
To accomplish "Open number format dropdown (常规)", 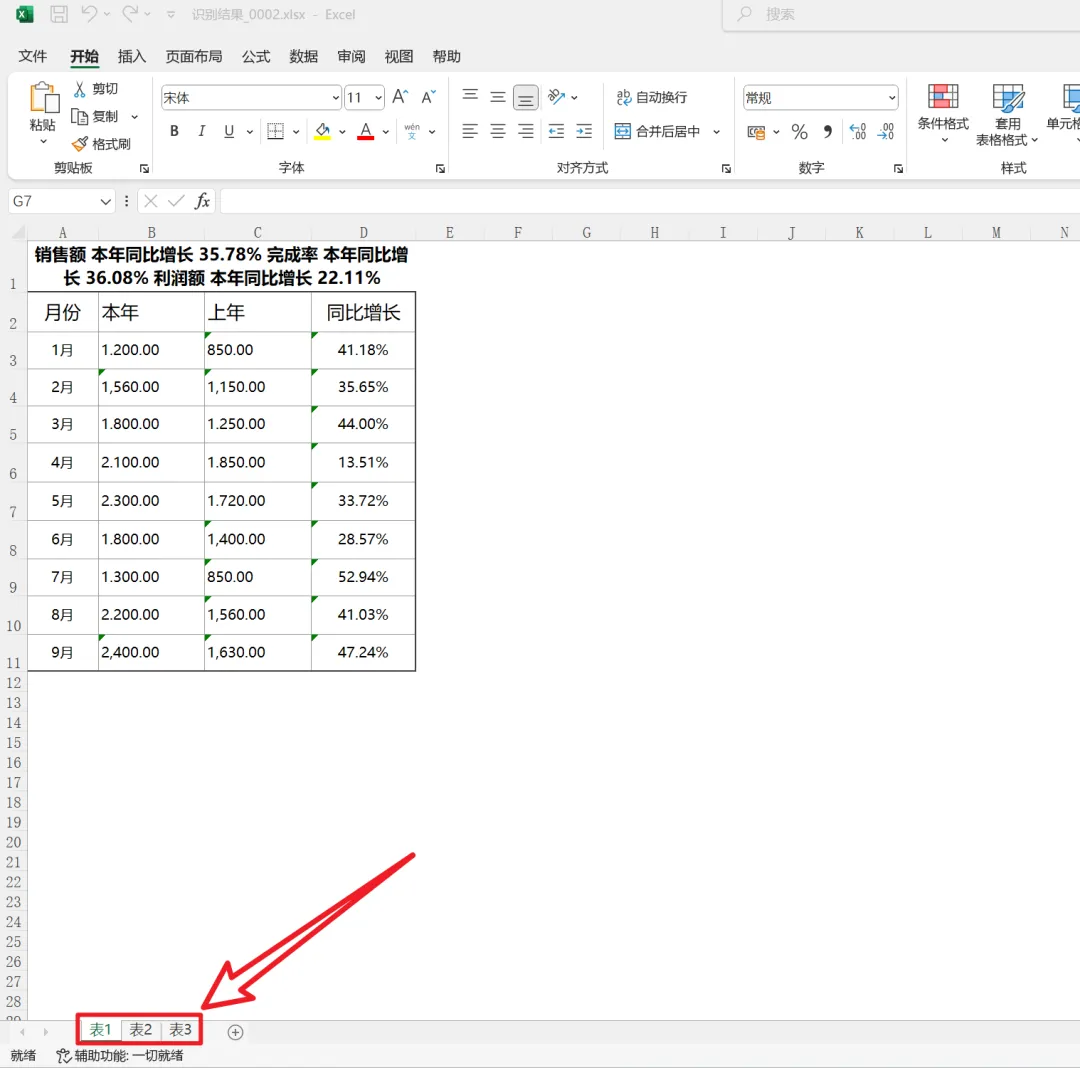I will pos(892,98).
